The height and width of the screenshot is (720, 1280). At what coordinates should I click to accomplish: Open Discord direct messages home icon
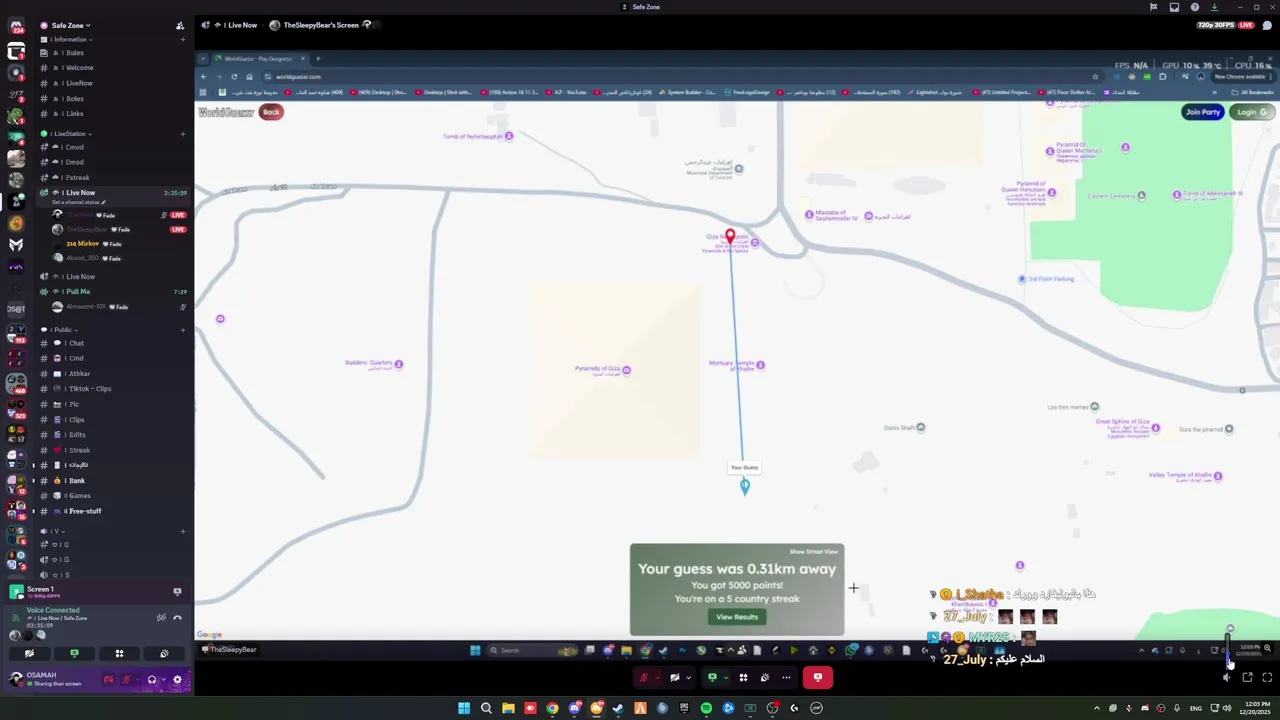tap(16, 27)
